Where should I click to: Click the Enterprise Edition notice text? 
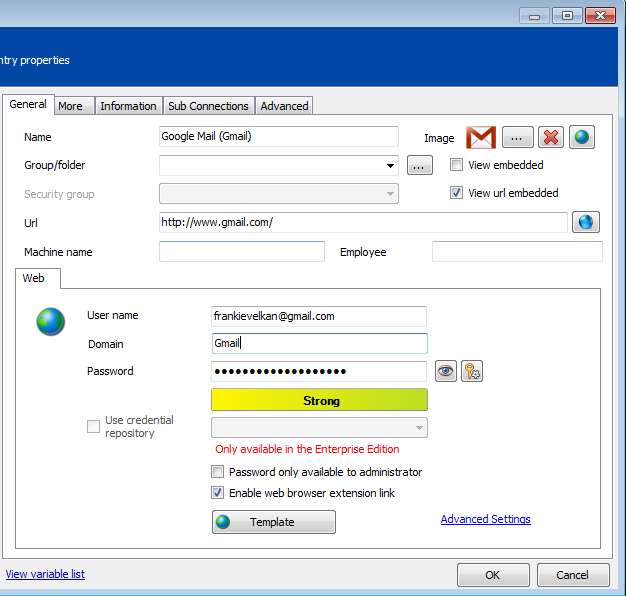tap(307, 449)
